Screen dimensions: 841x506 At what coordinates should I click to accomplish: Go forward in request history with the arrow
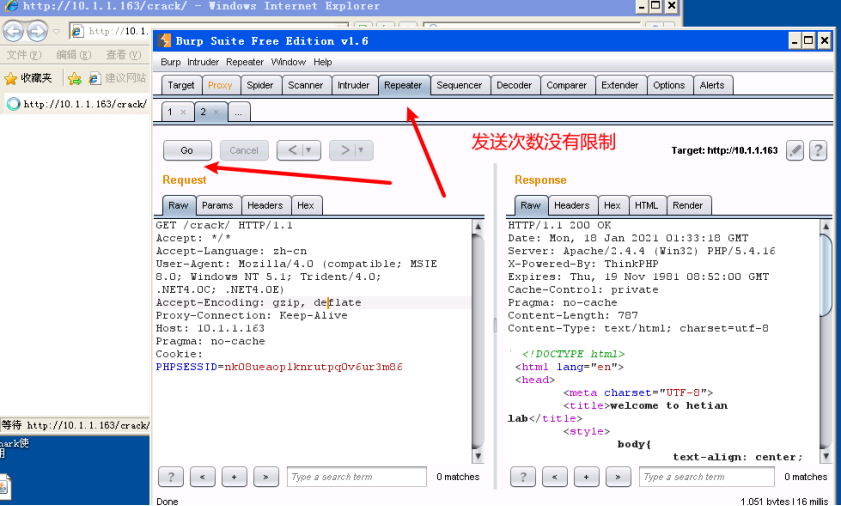pyautogui.click(x=345, y=150)
